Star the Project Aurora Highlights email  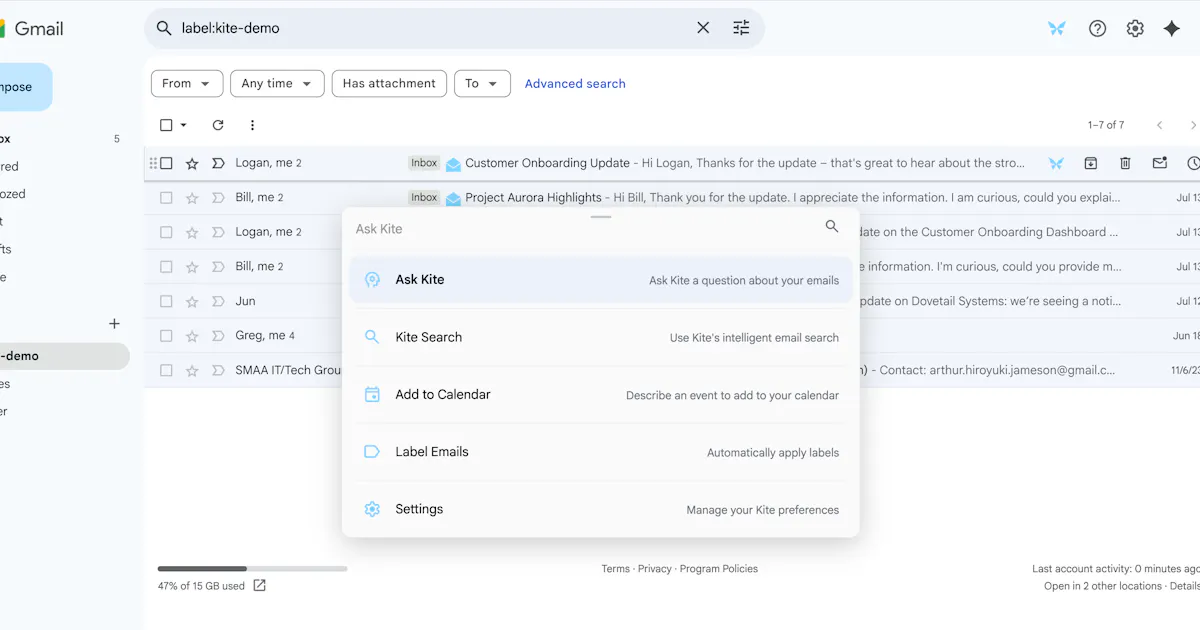tap(192, 198)
